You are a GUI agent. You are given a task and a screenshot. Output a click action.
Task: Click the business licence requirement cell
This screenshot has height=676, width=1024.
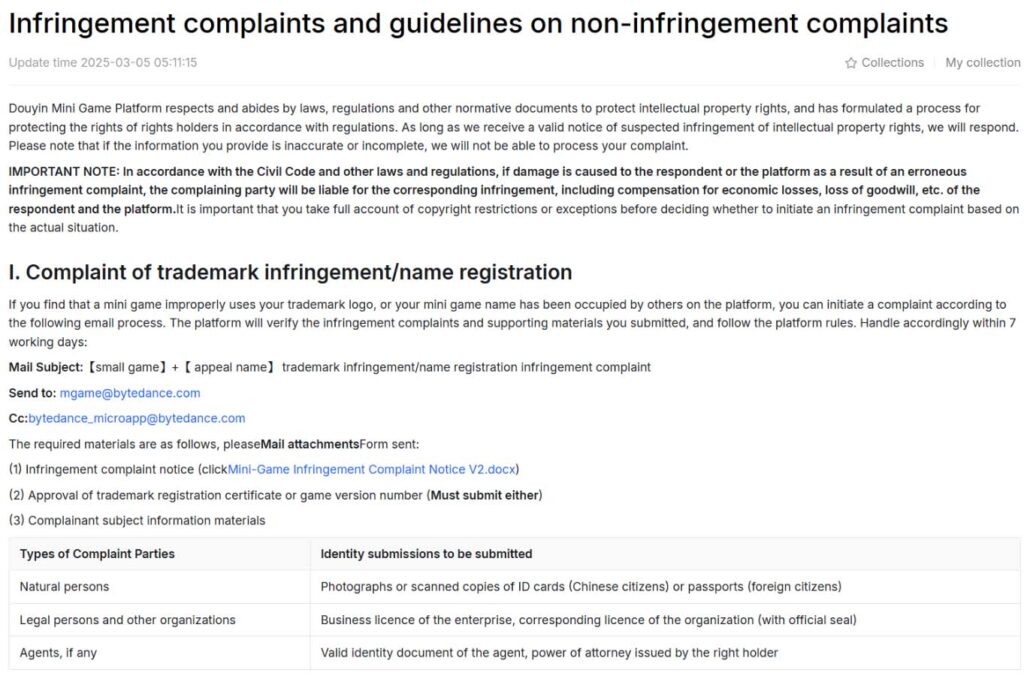pyautogui.click(x=665, y=620)
